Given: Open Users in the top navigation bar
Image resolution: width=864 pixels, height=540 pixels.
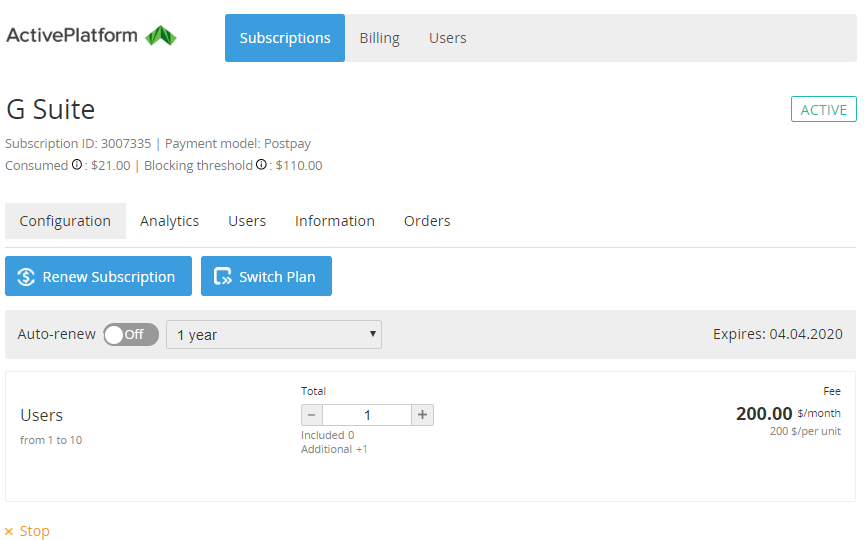Looking at the screenshot, I should (x=447, y=38).
